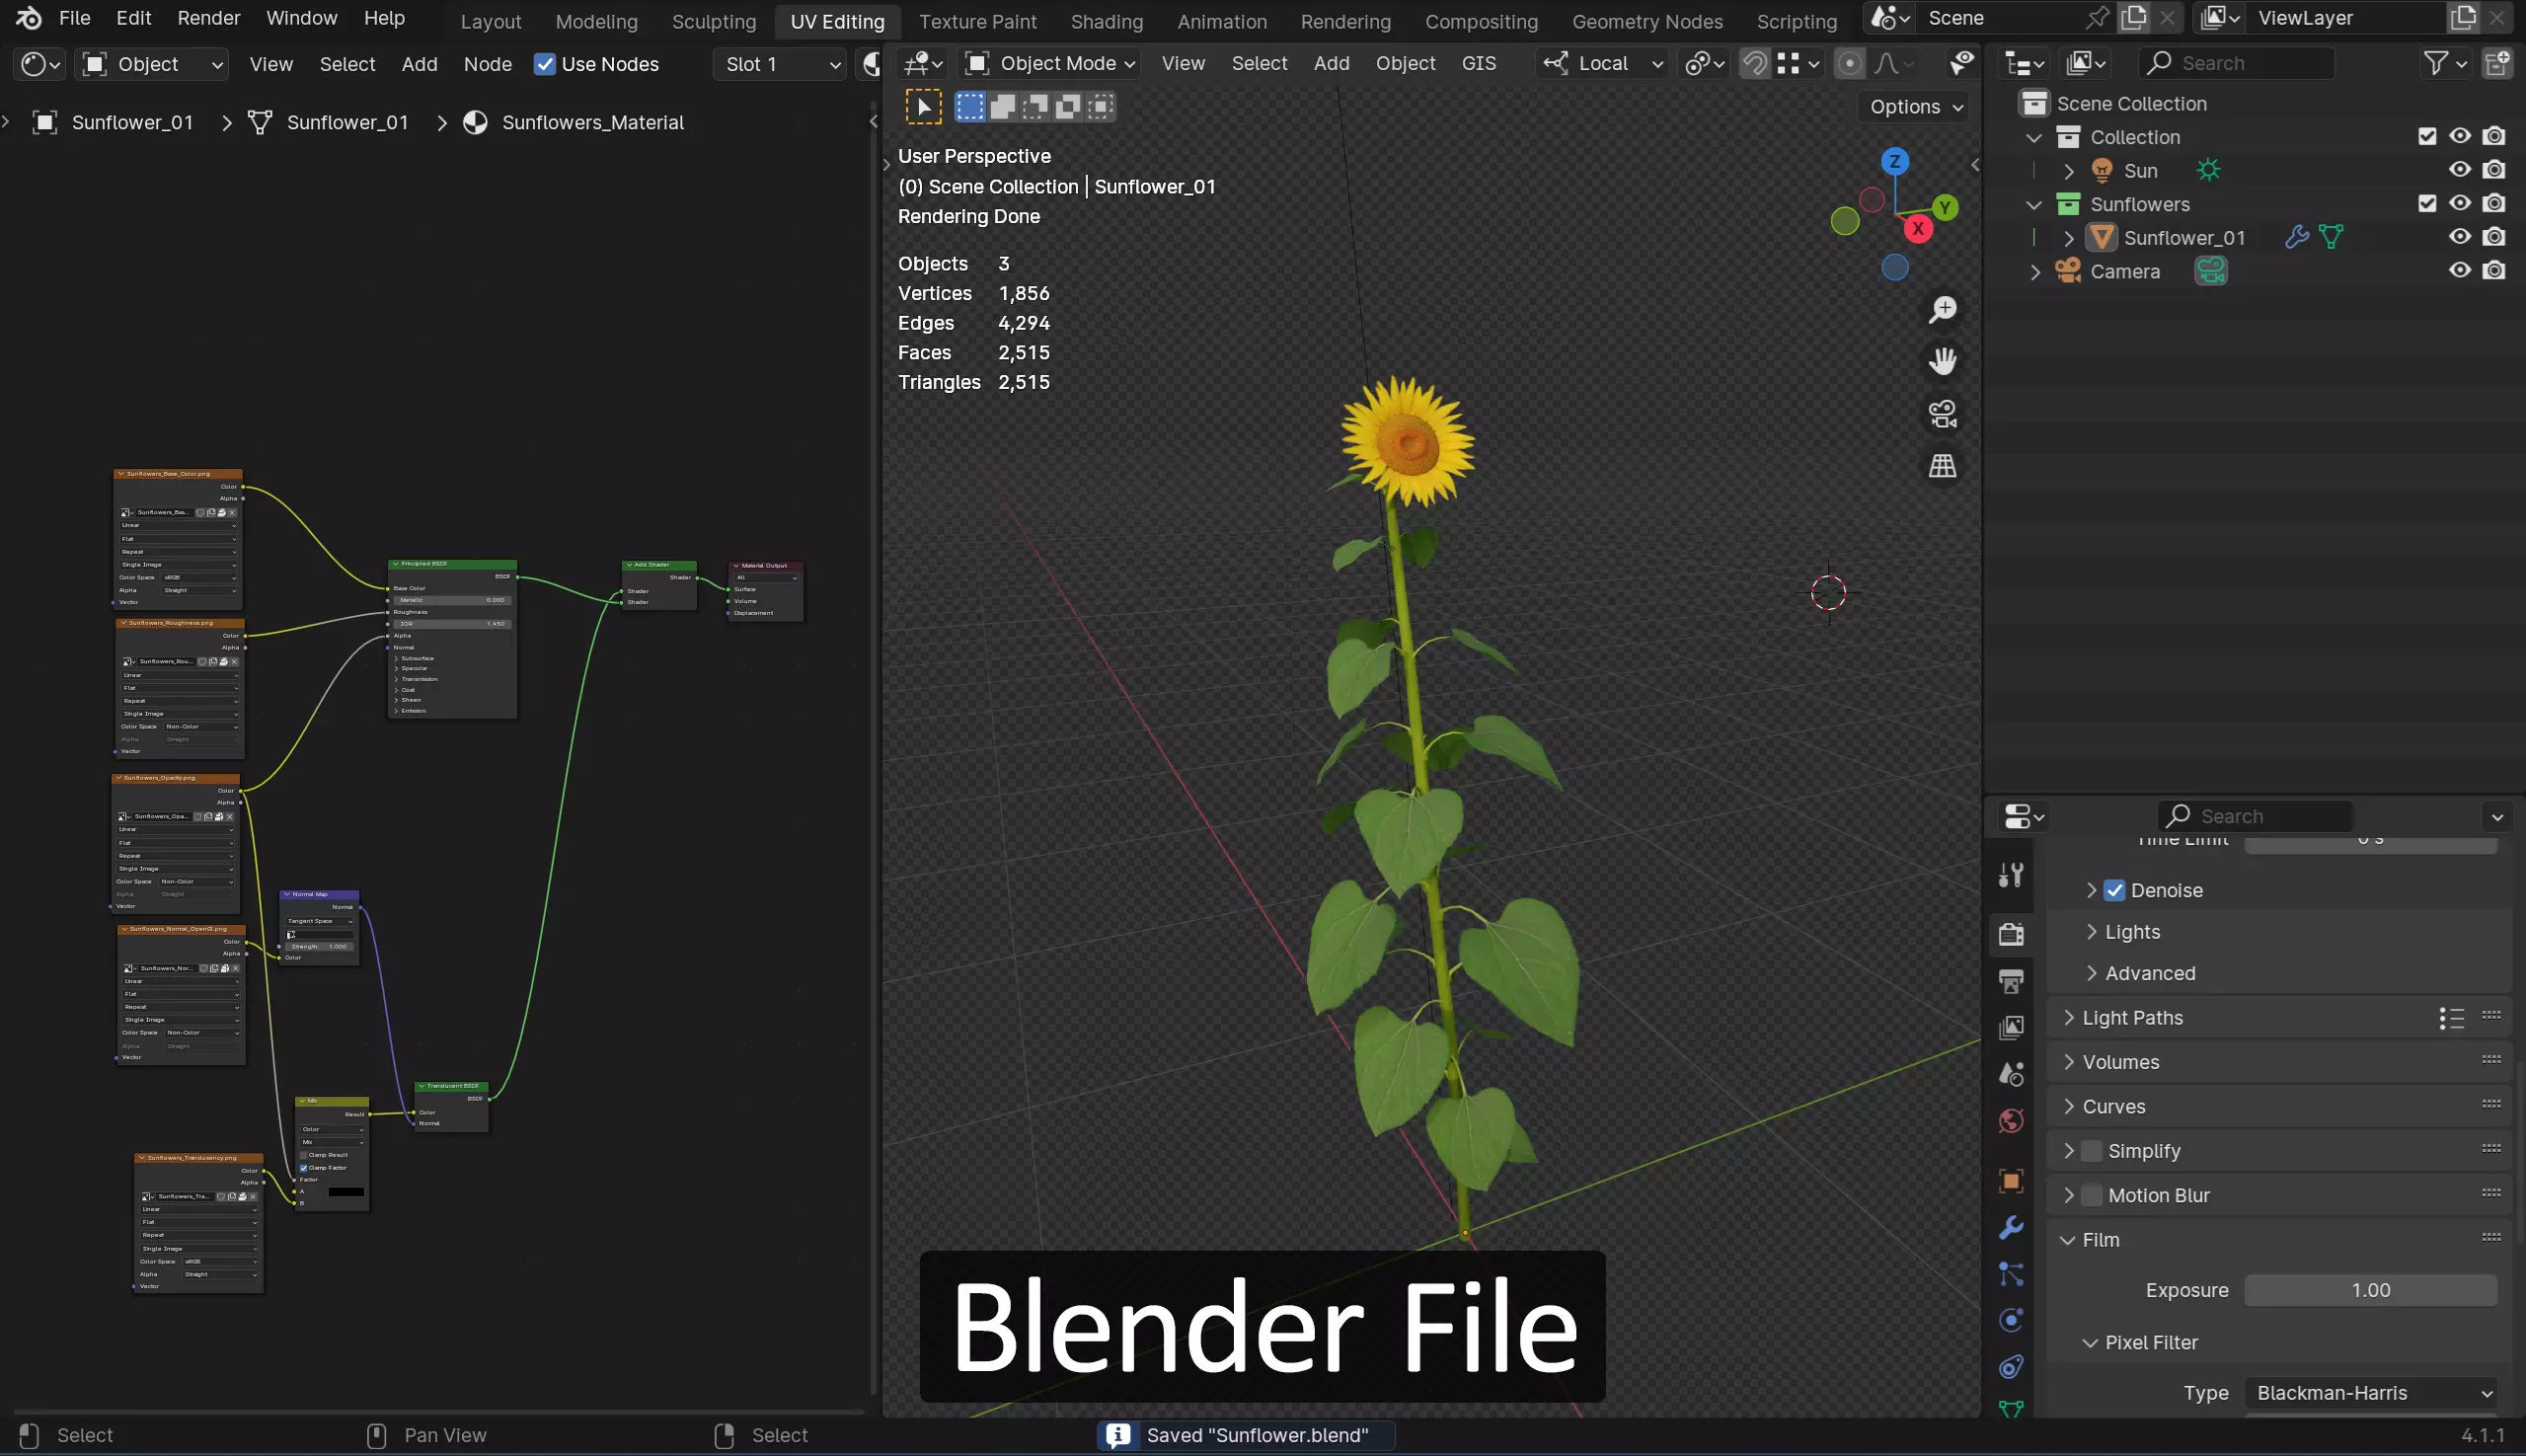The width and height of the screenshot is (2526, 1456).
Task: Toggle the Use Nodes checkbox
Action: tap(544, 64)
